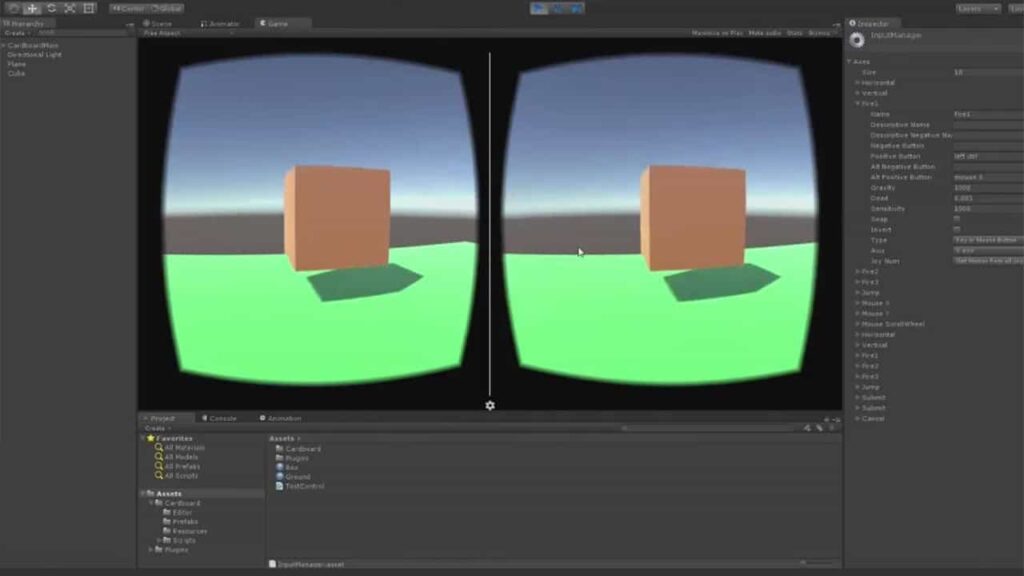Open Hierarchy Create dropdown

(x=18, y=33)
